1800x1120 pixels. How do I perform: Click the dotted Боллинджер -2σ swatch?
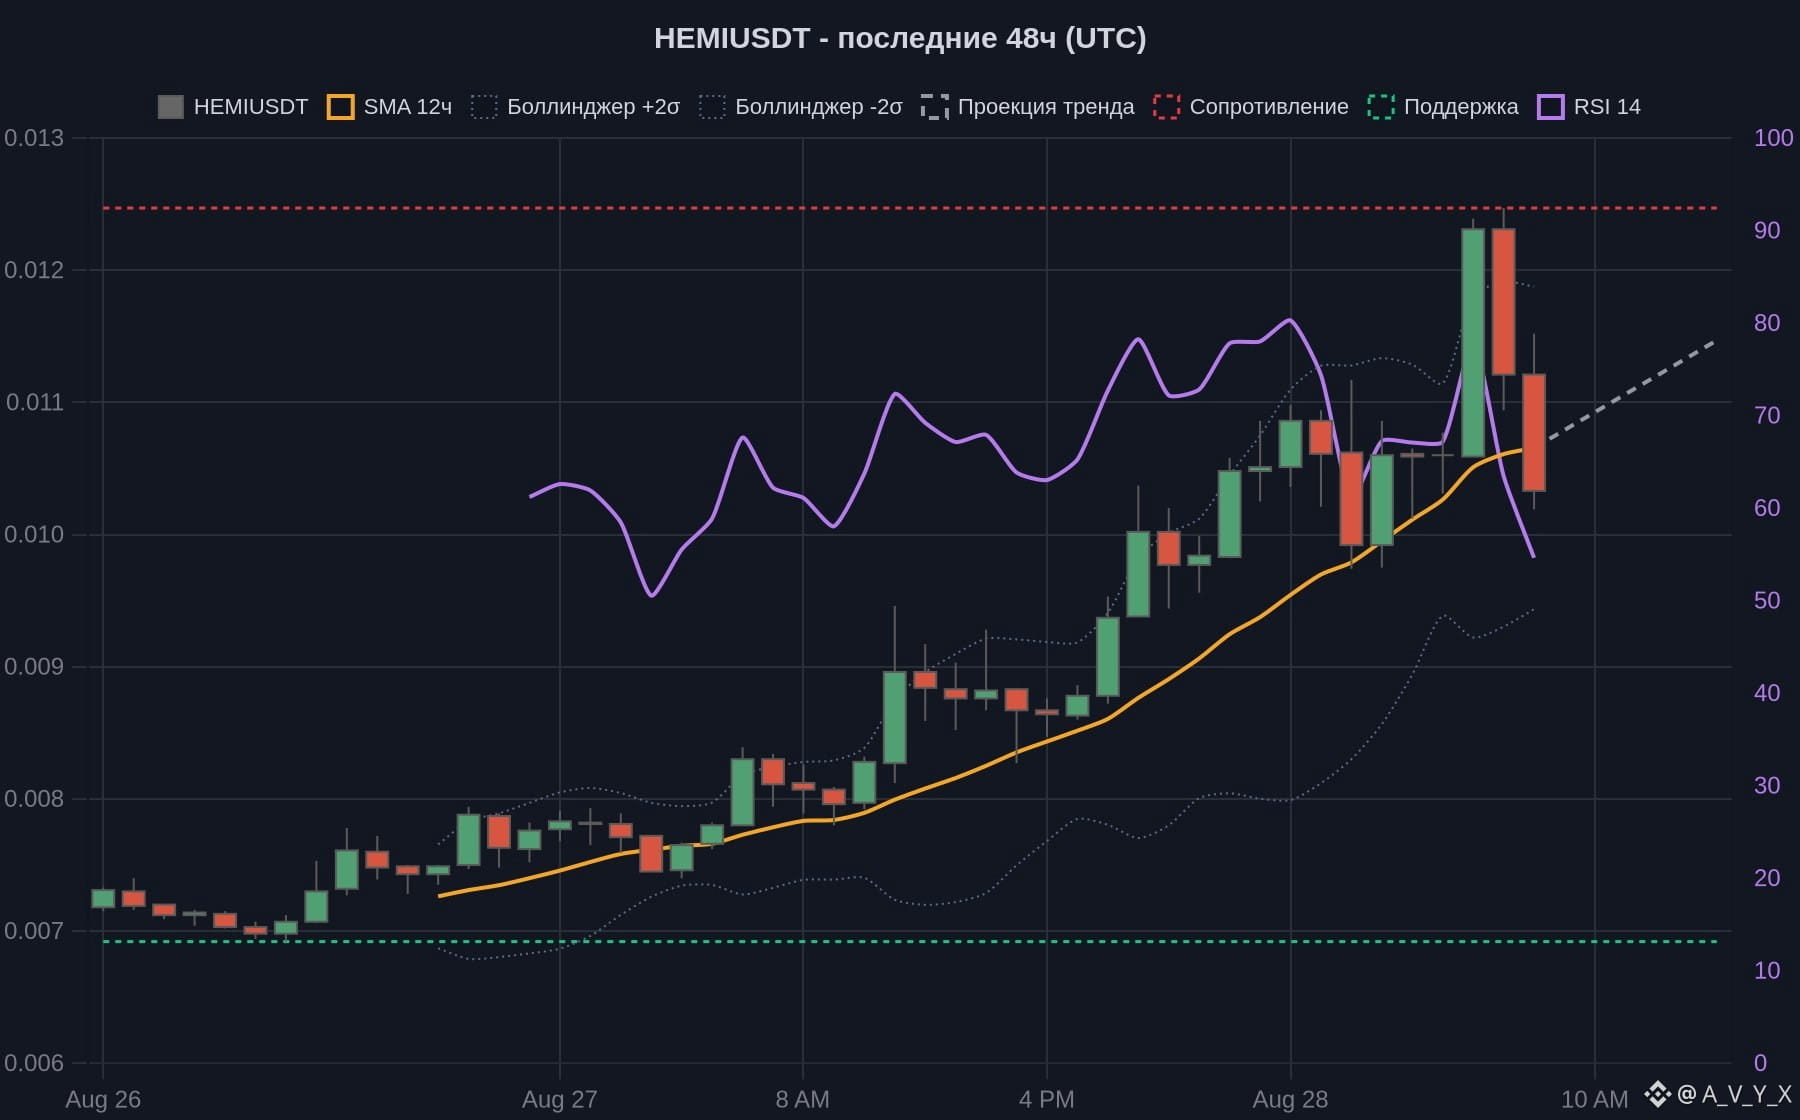point(712,107)
